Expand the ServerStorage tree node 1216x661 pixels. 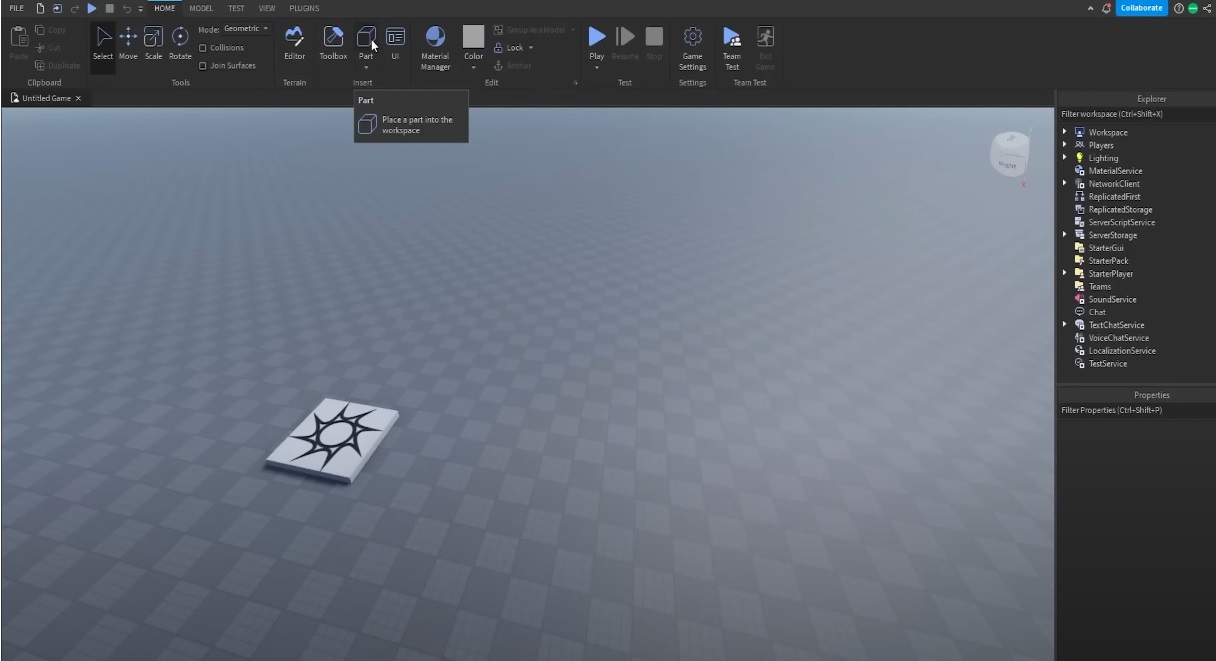(x=1065, y=235)
